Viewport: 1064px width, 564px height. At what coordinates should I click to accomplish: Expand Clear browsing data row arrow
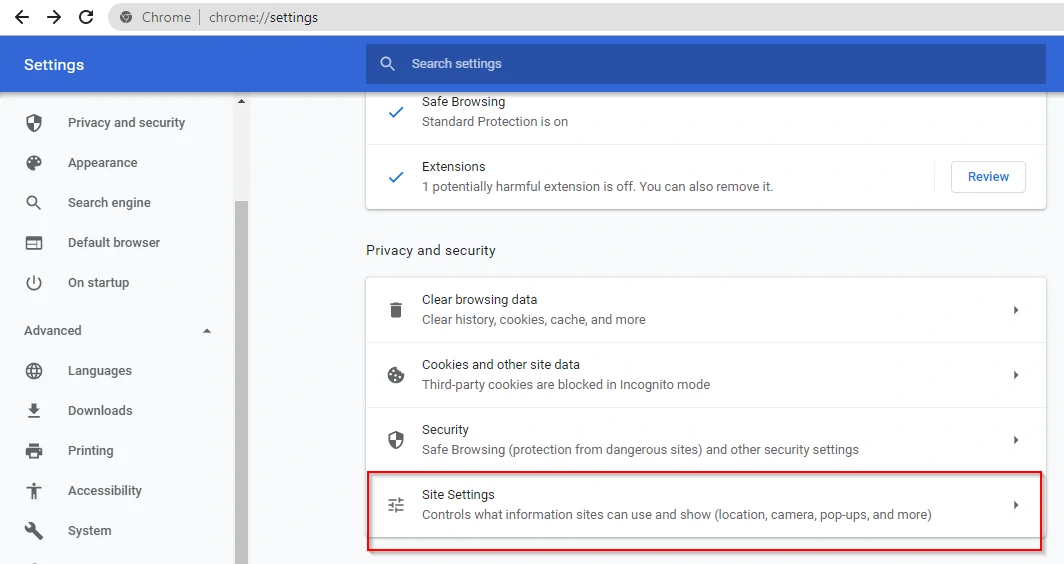click(x=1016, y=310)
